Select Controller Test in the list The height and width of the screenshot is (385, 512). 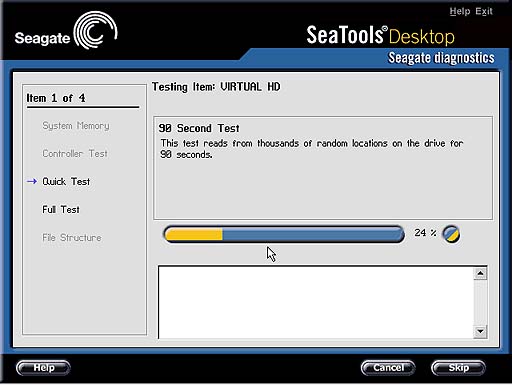coord(75,154)
